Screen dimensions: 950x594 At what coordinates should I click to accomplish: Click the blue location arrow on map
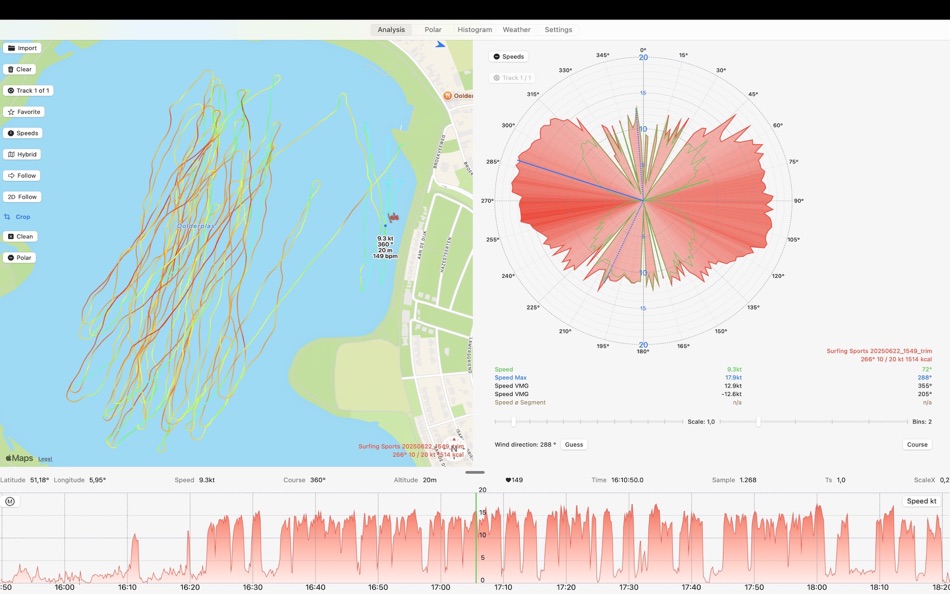coord(440,44)
